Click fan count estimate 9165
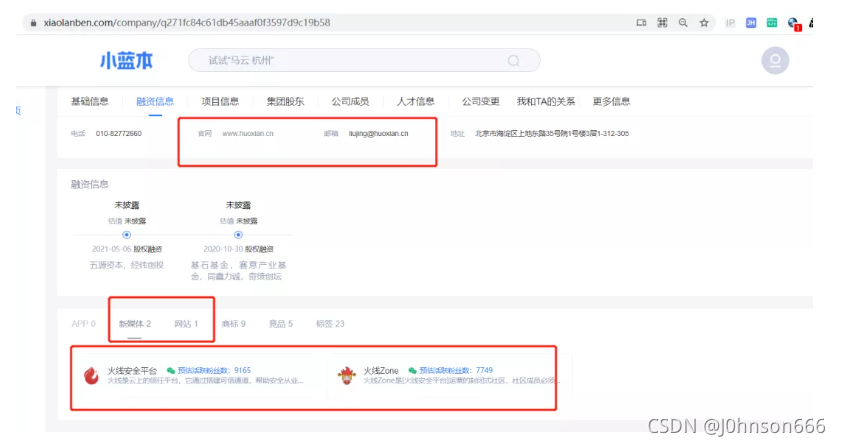841x446 pixels. tap(214, 370)
